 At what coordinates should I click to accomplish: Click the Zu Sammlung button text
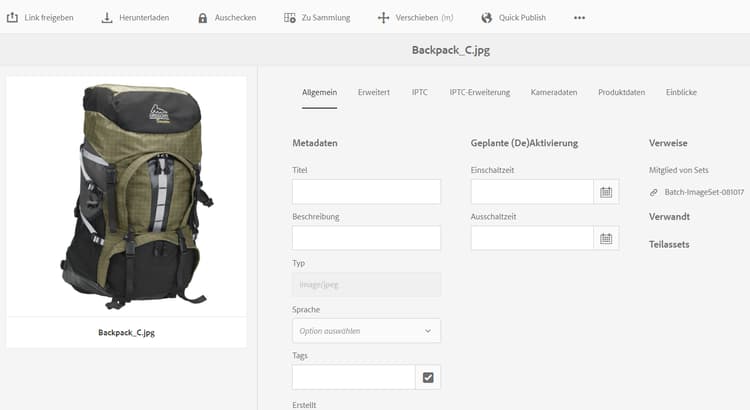[326, 18]
